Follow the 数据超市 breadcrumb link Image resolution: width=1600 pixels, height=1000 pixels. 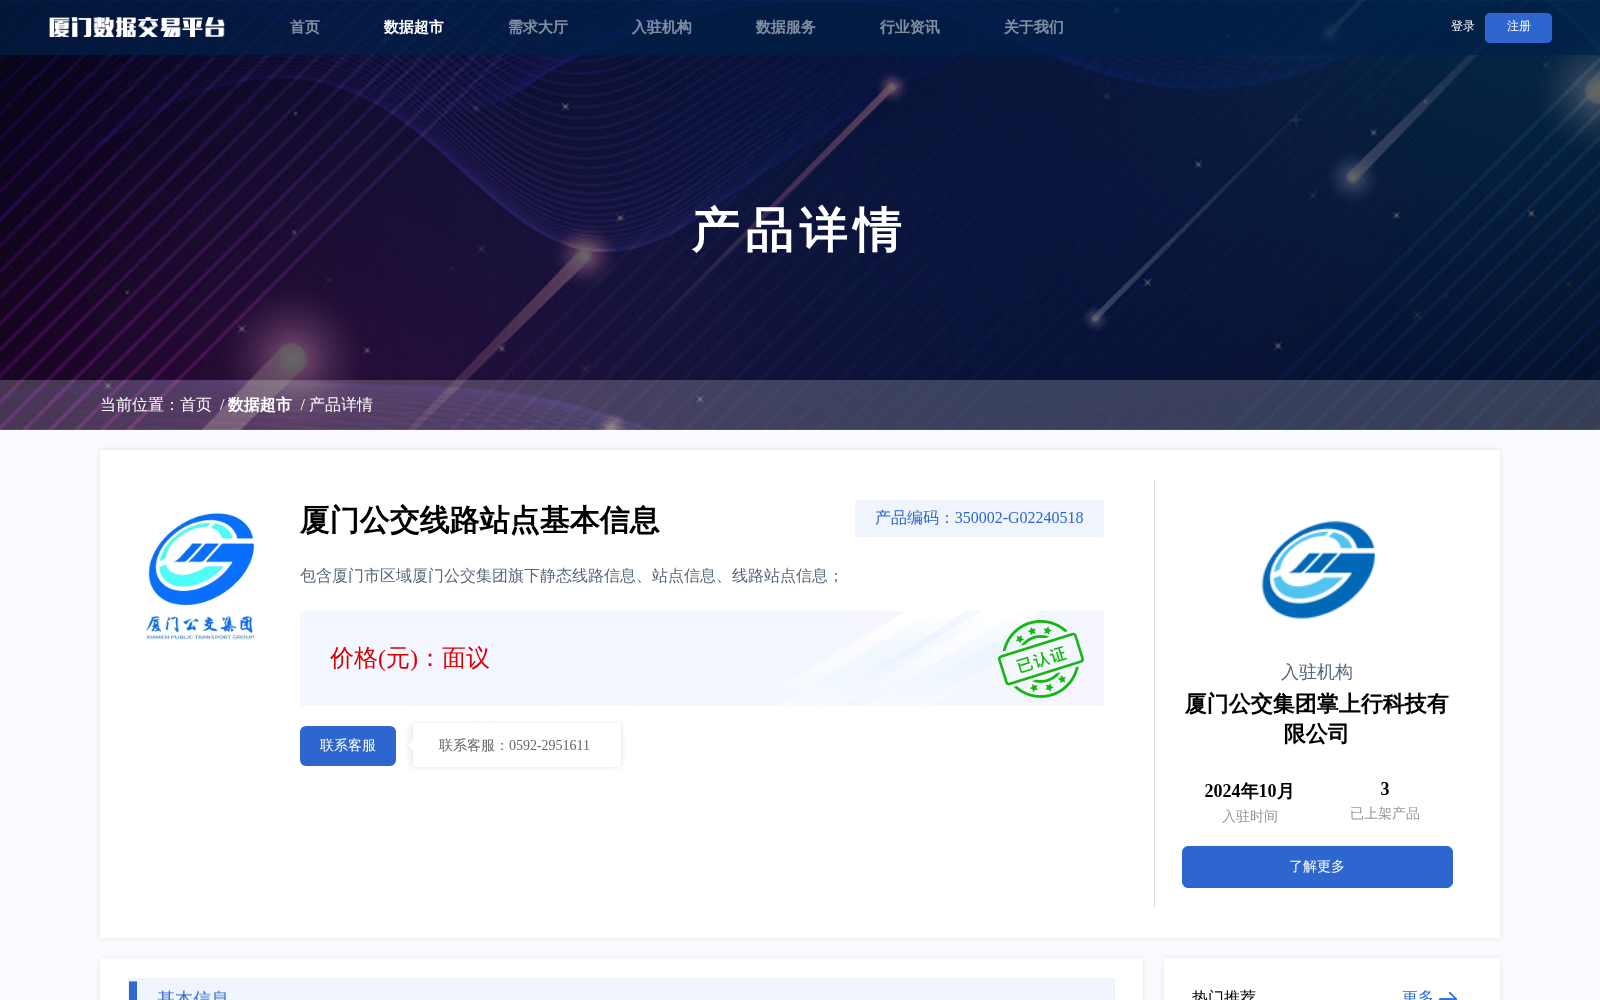[x=260, y=405]
